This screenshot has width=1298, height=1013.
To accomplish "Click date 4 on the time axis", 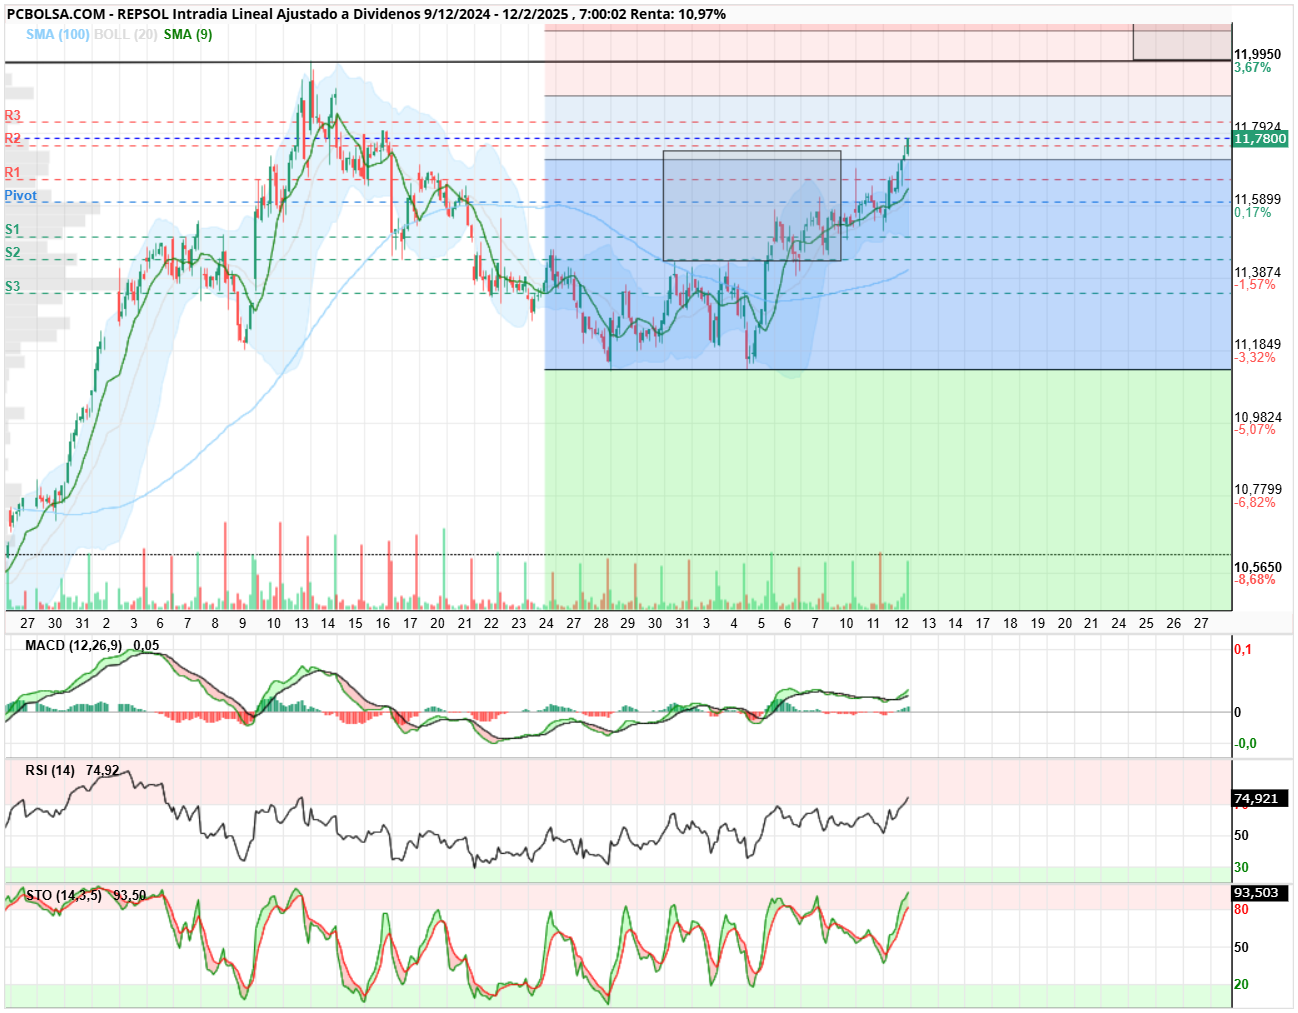I will [734, 623].
